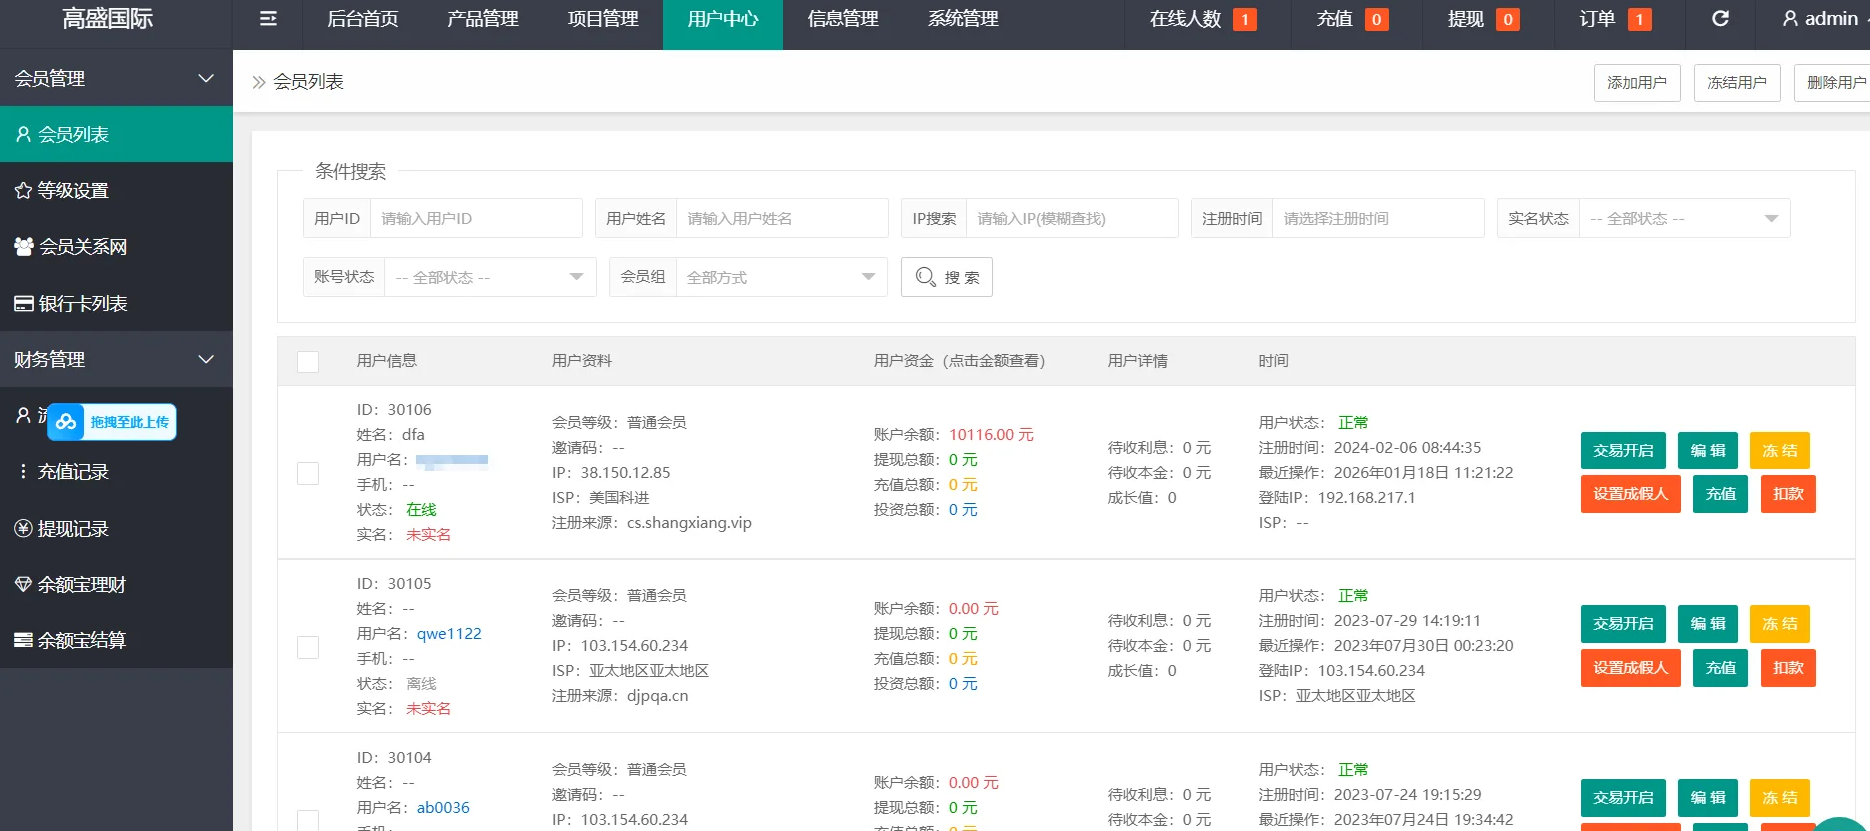Click 设置成假人 for user 30106
The width and height of the screenshot is (1870, 831).
(x=1630, y=494)
